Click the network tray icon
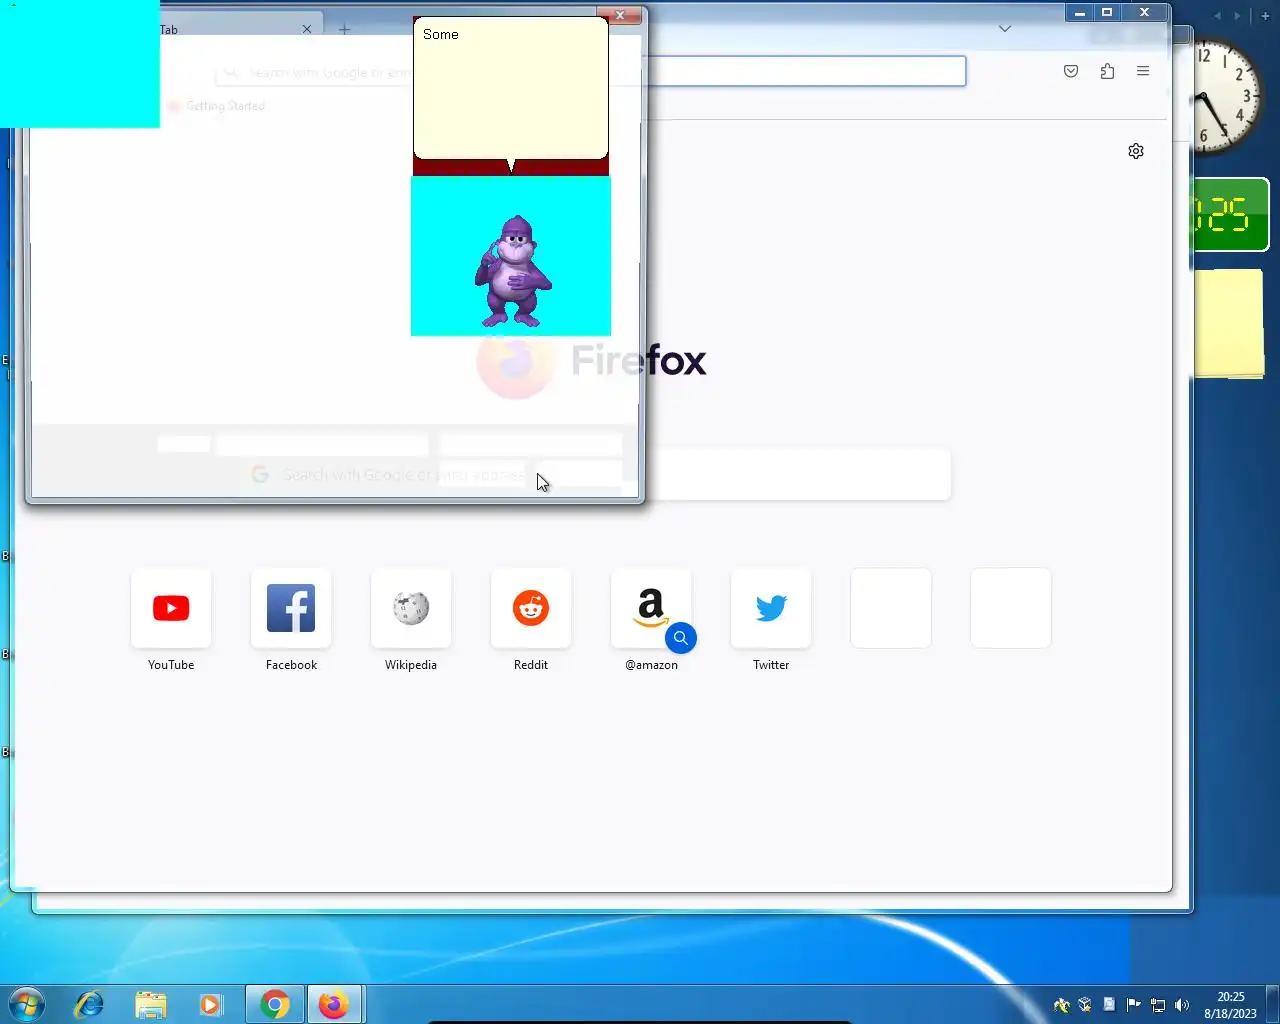This screenshot has height=1024, width=1280. [x=1158, y=1005]
